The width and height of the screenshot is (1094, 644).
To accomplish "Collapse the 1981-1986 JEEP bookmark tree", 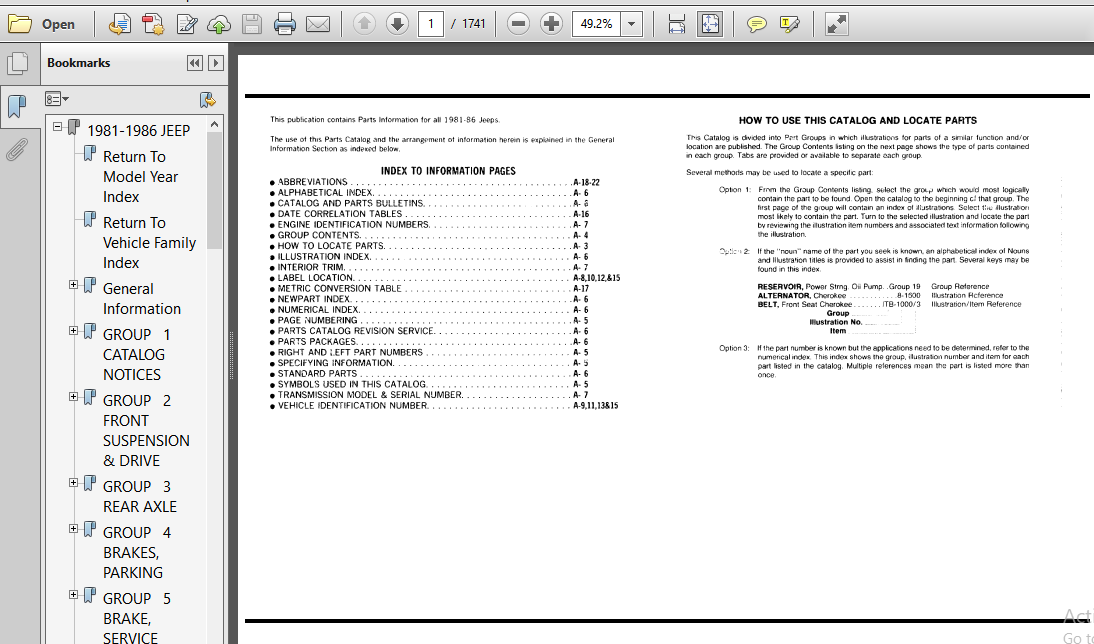I will click(58, 127).
